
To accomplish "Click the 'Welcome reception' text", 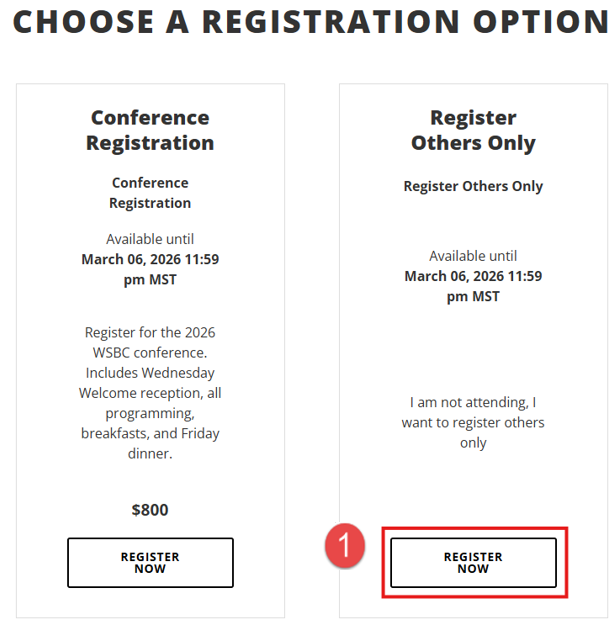I will [x=150, y=392].
